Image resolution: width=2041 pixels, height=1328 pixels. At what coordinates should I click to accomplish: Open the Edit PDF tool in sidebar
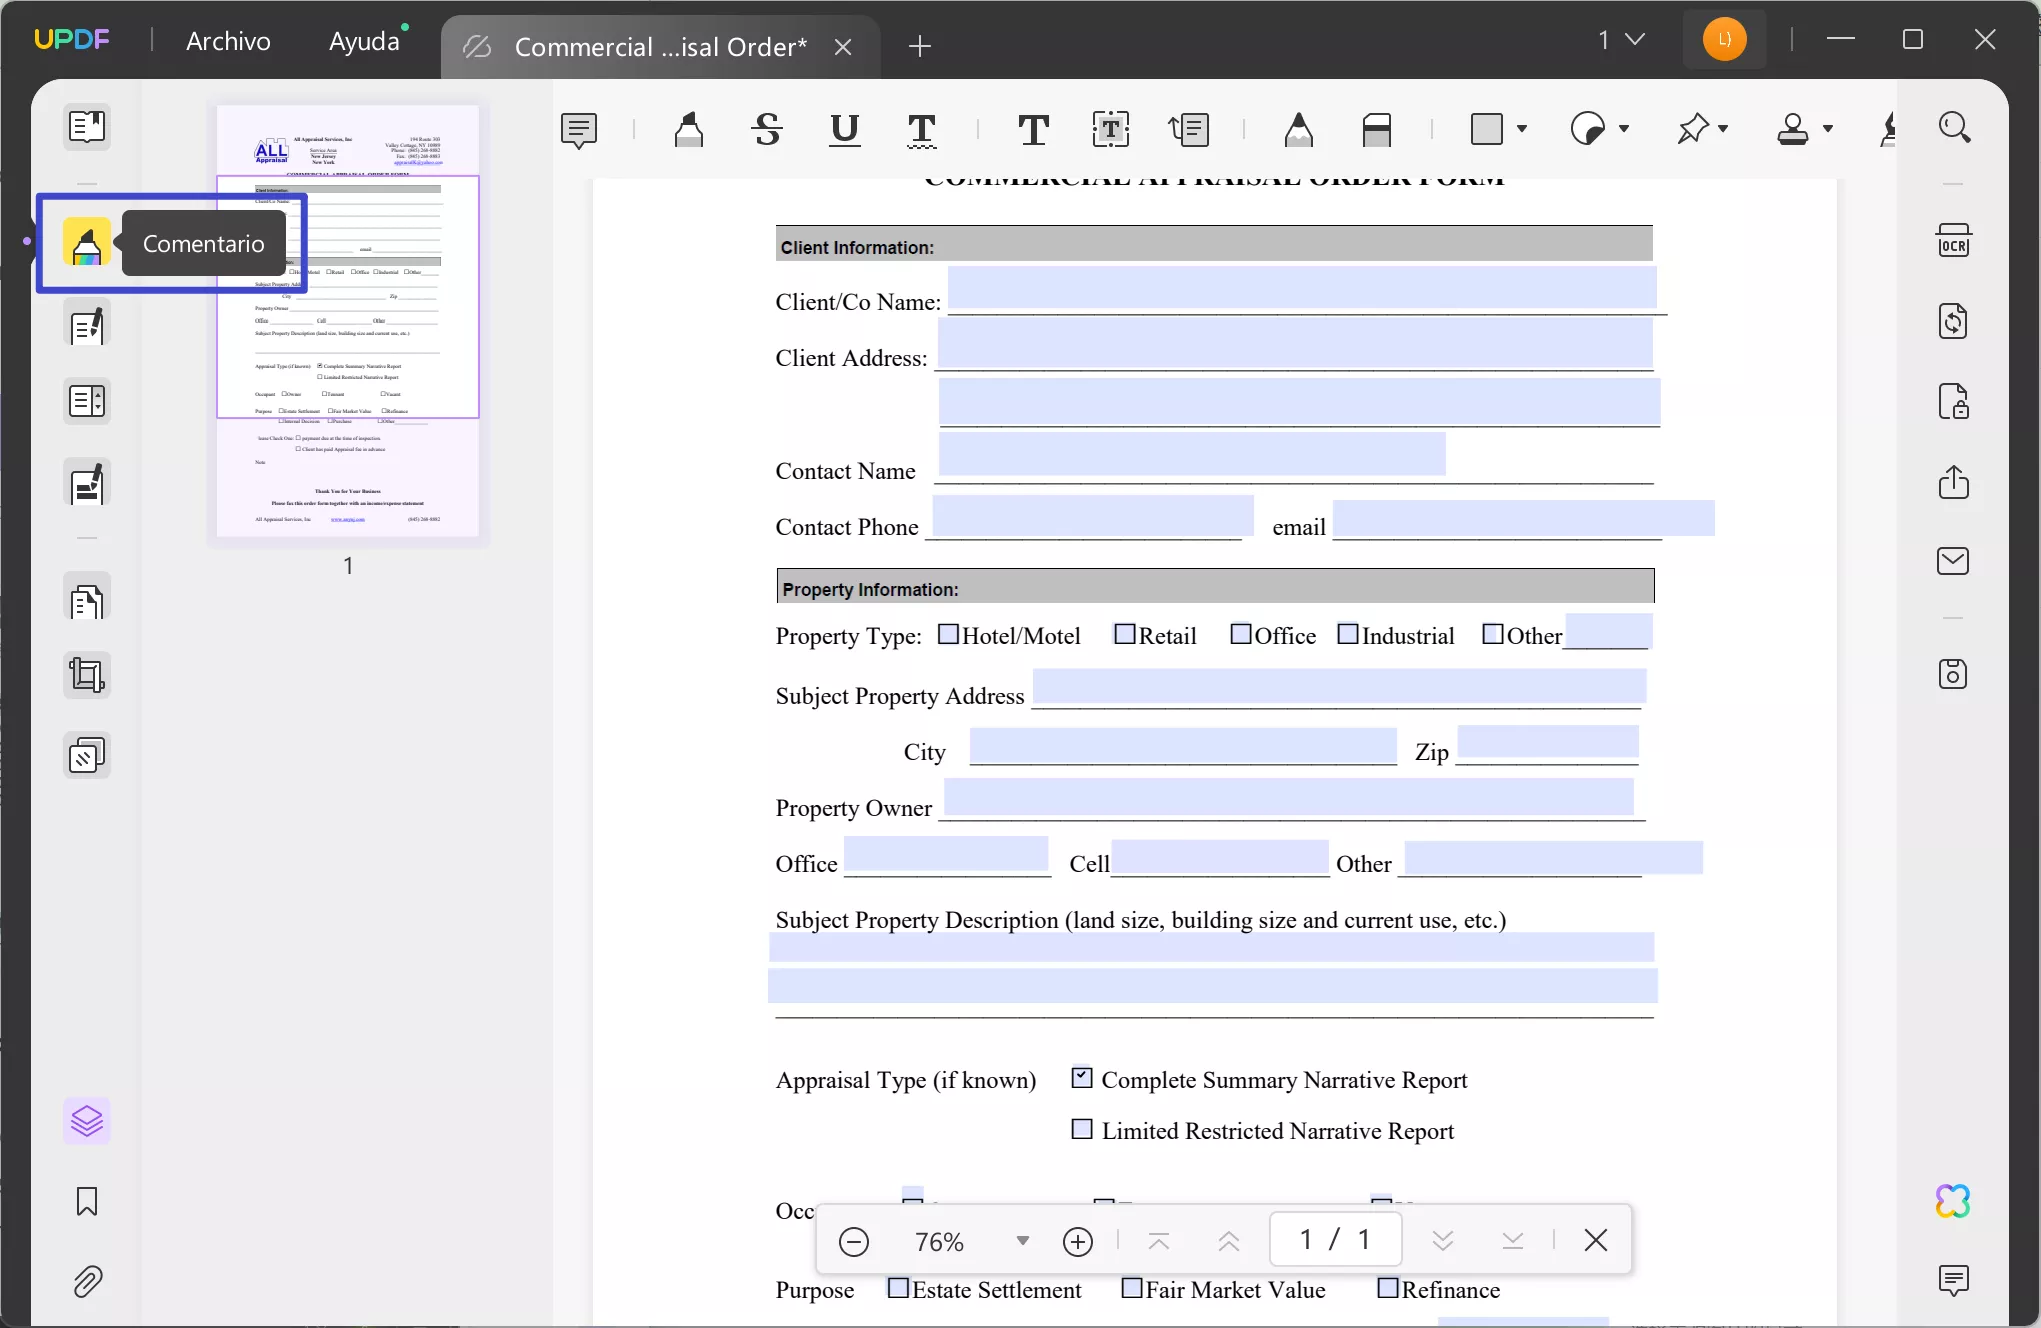(87, 325)
